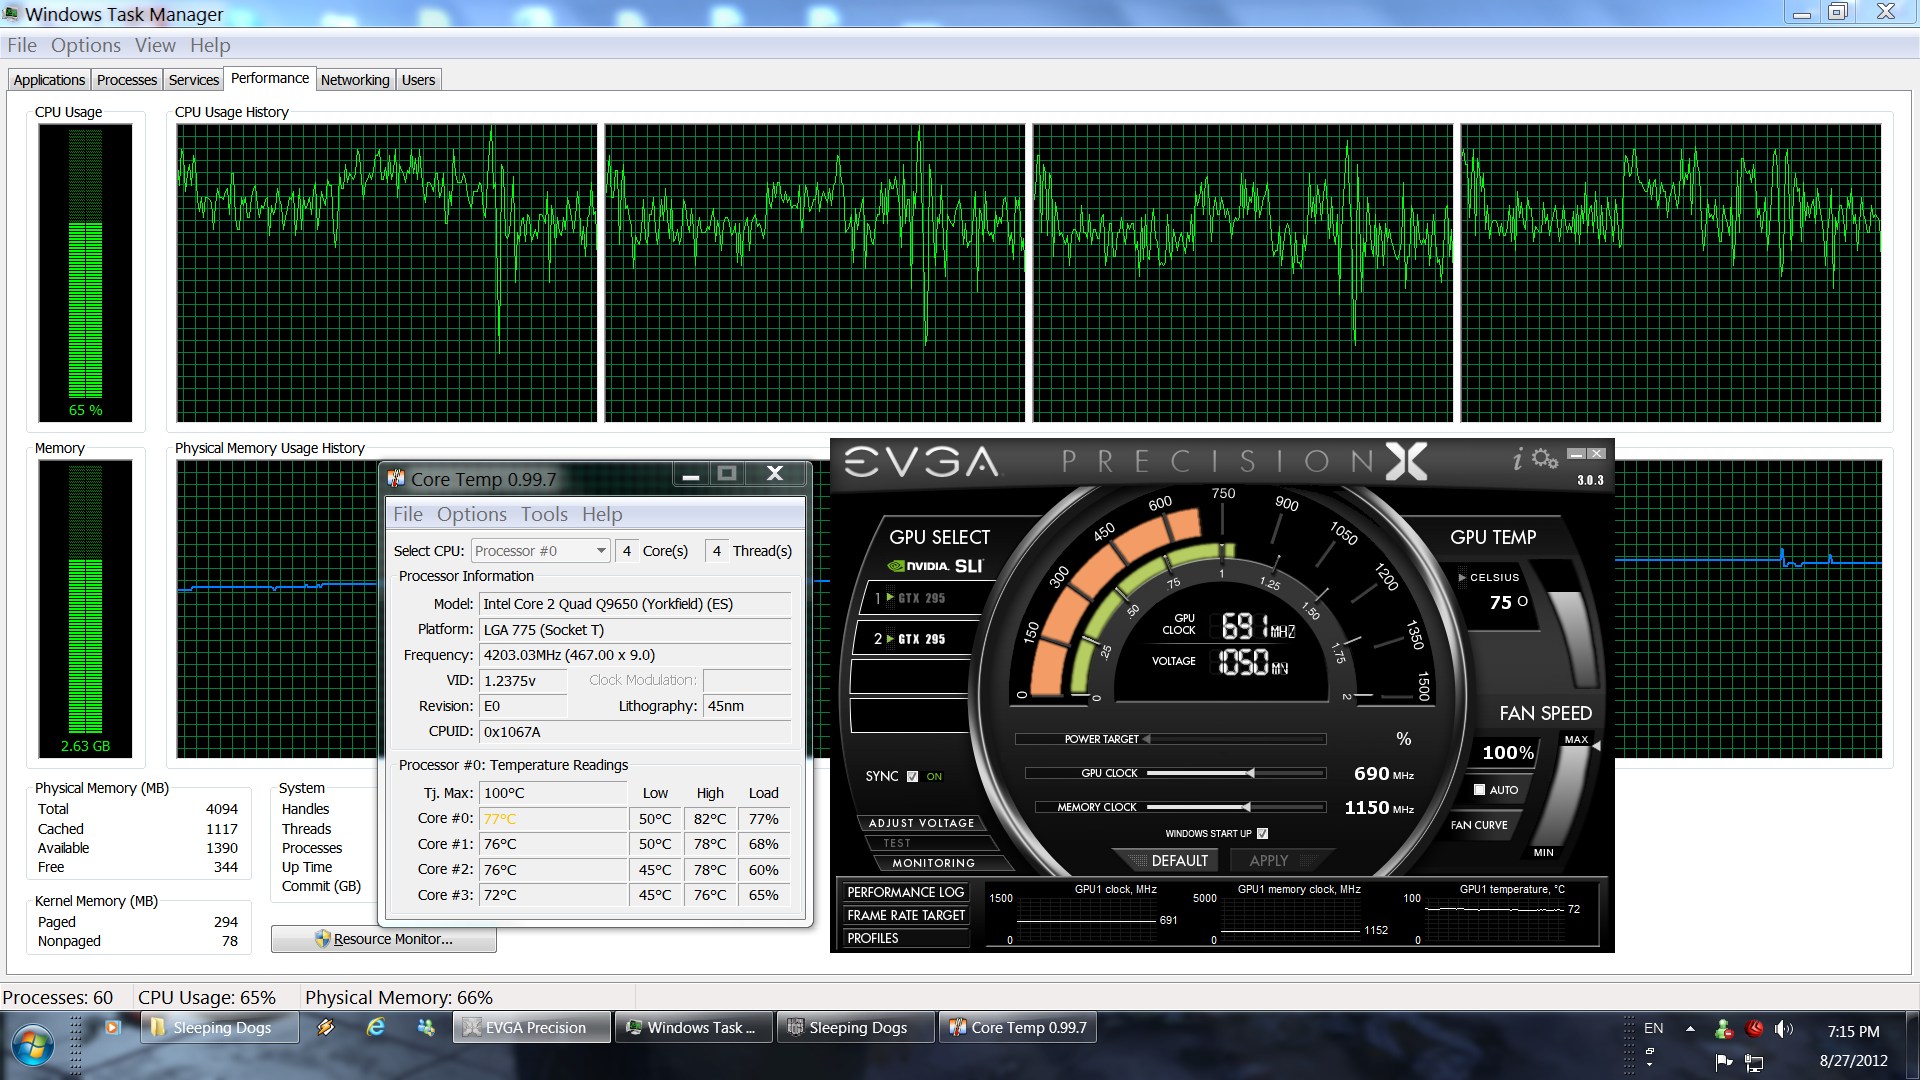The width and height of the screenshot is (1920, 1080).
Task: Open Task Manager View menu
Action: (x=155, y=45)
